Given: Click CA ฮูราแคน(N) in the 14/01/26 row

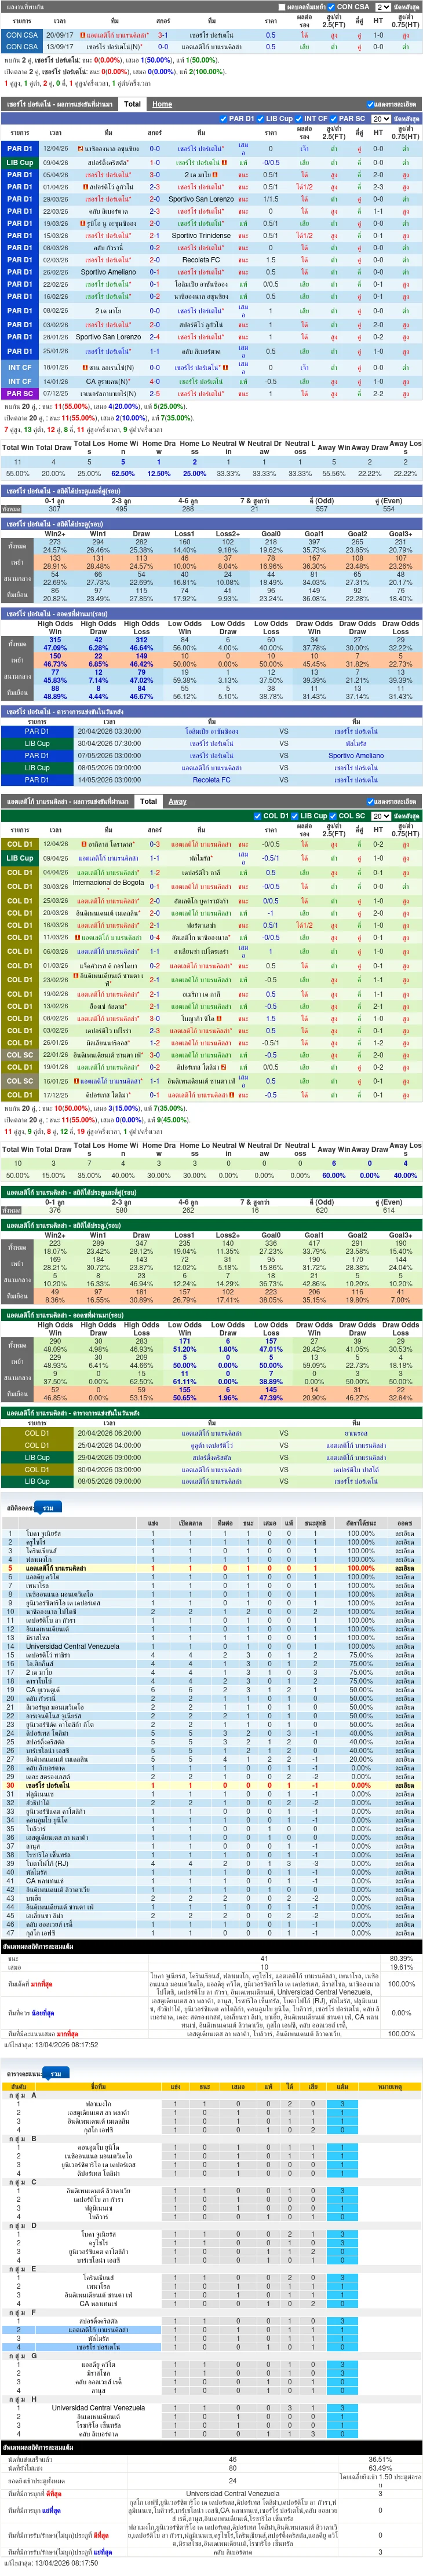Looking at the screenshot, I should [x=108, y=381].
